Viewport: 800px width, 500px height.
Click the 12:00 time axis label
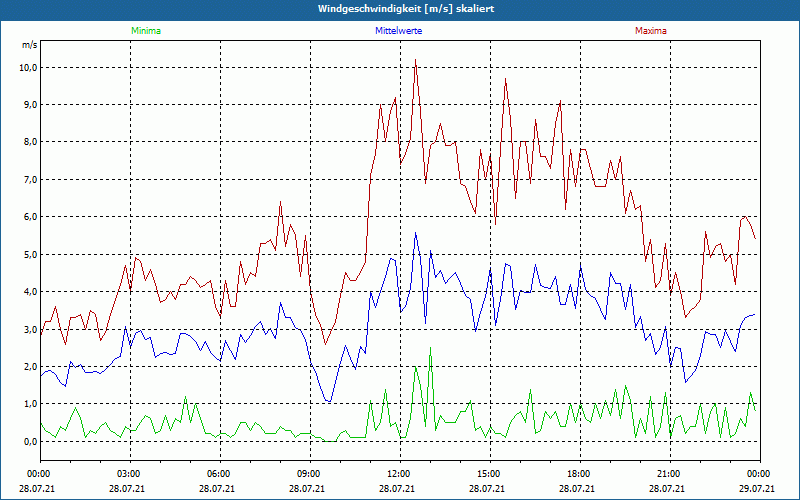point(397,474)
